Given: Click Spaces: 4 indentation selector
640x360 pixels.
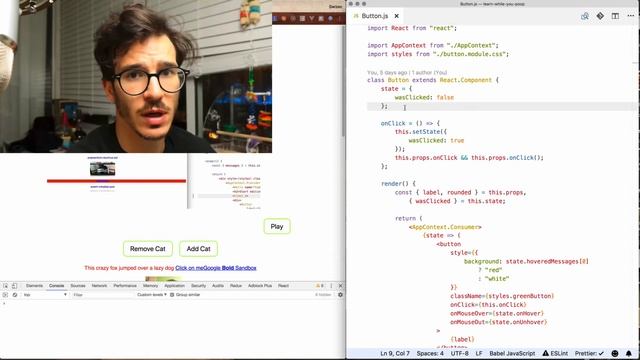Looking at the screenshot, I should click(x=430, y=353).
